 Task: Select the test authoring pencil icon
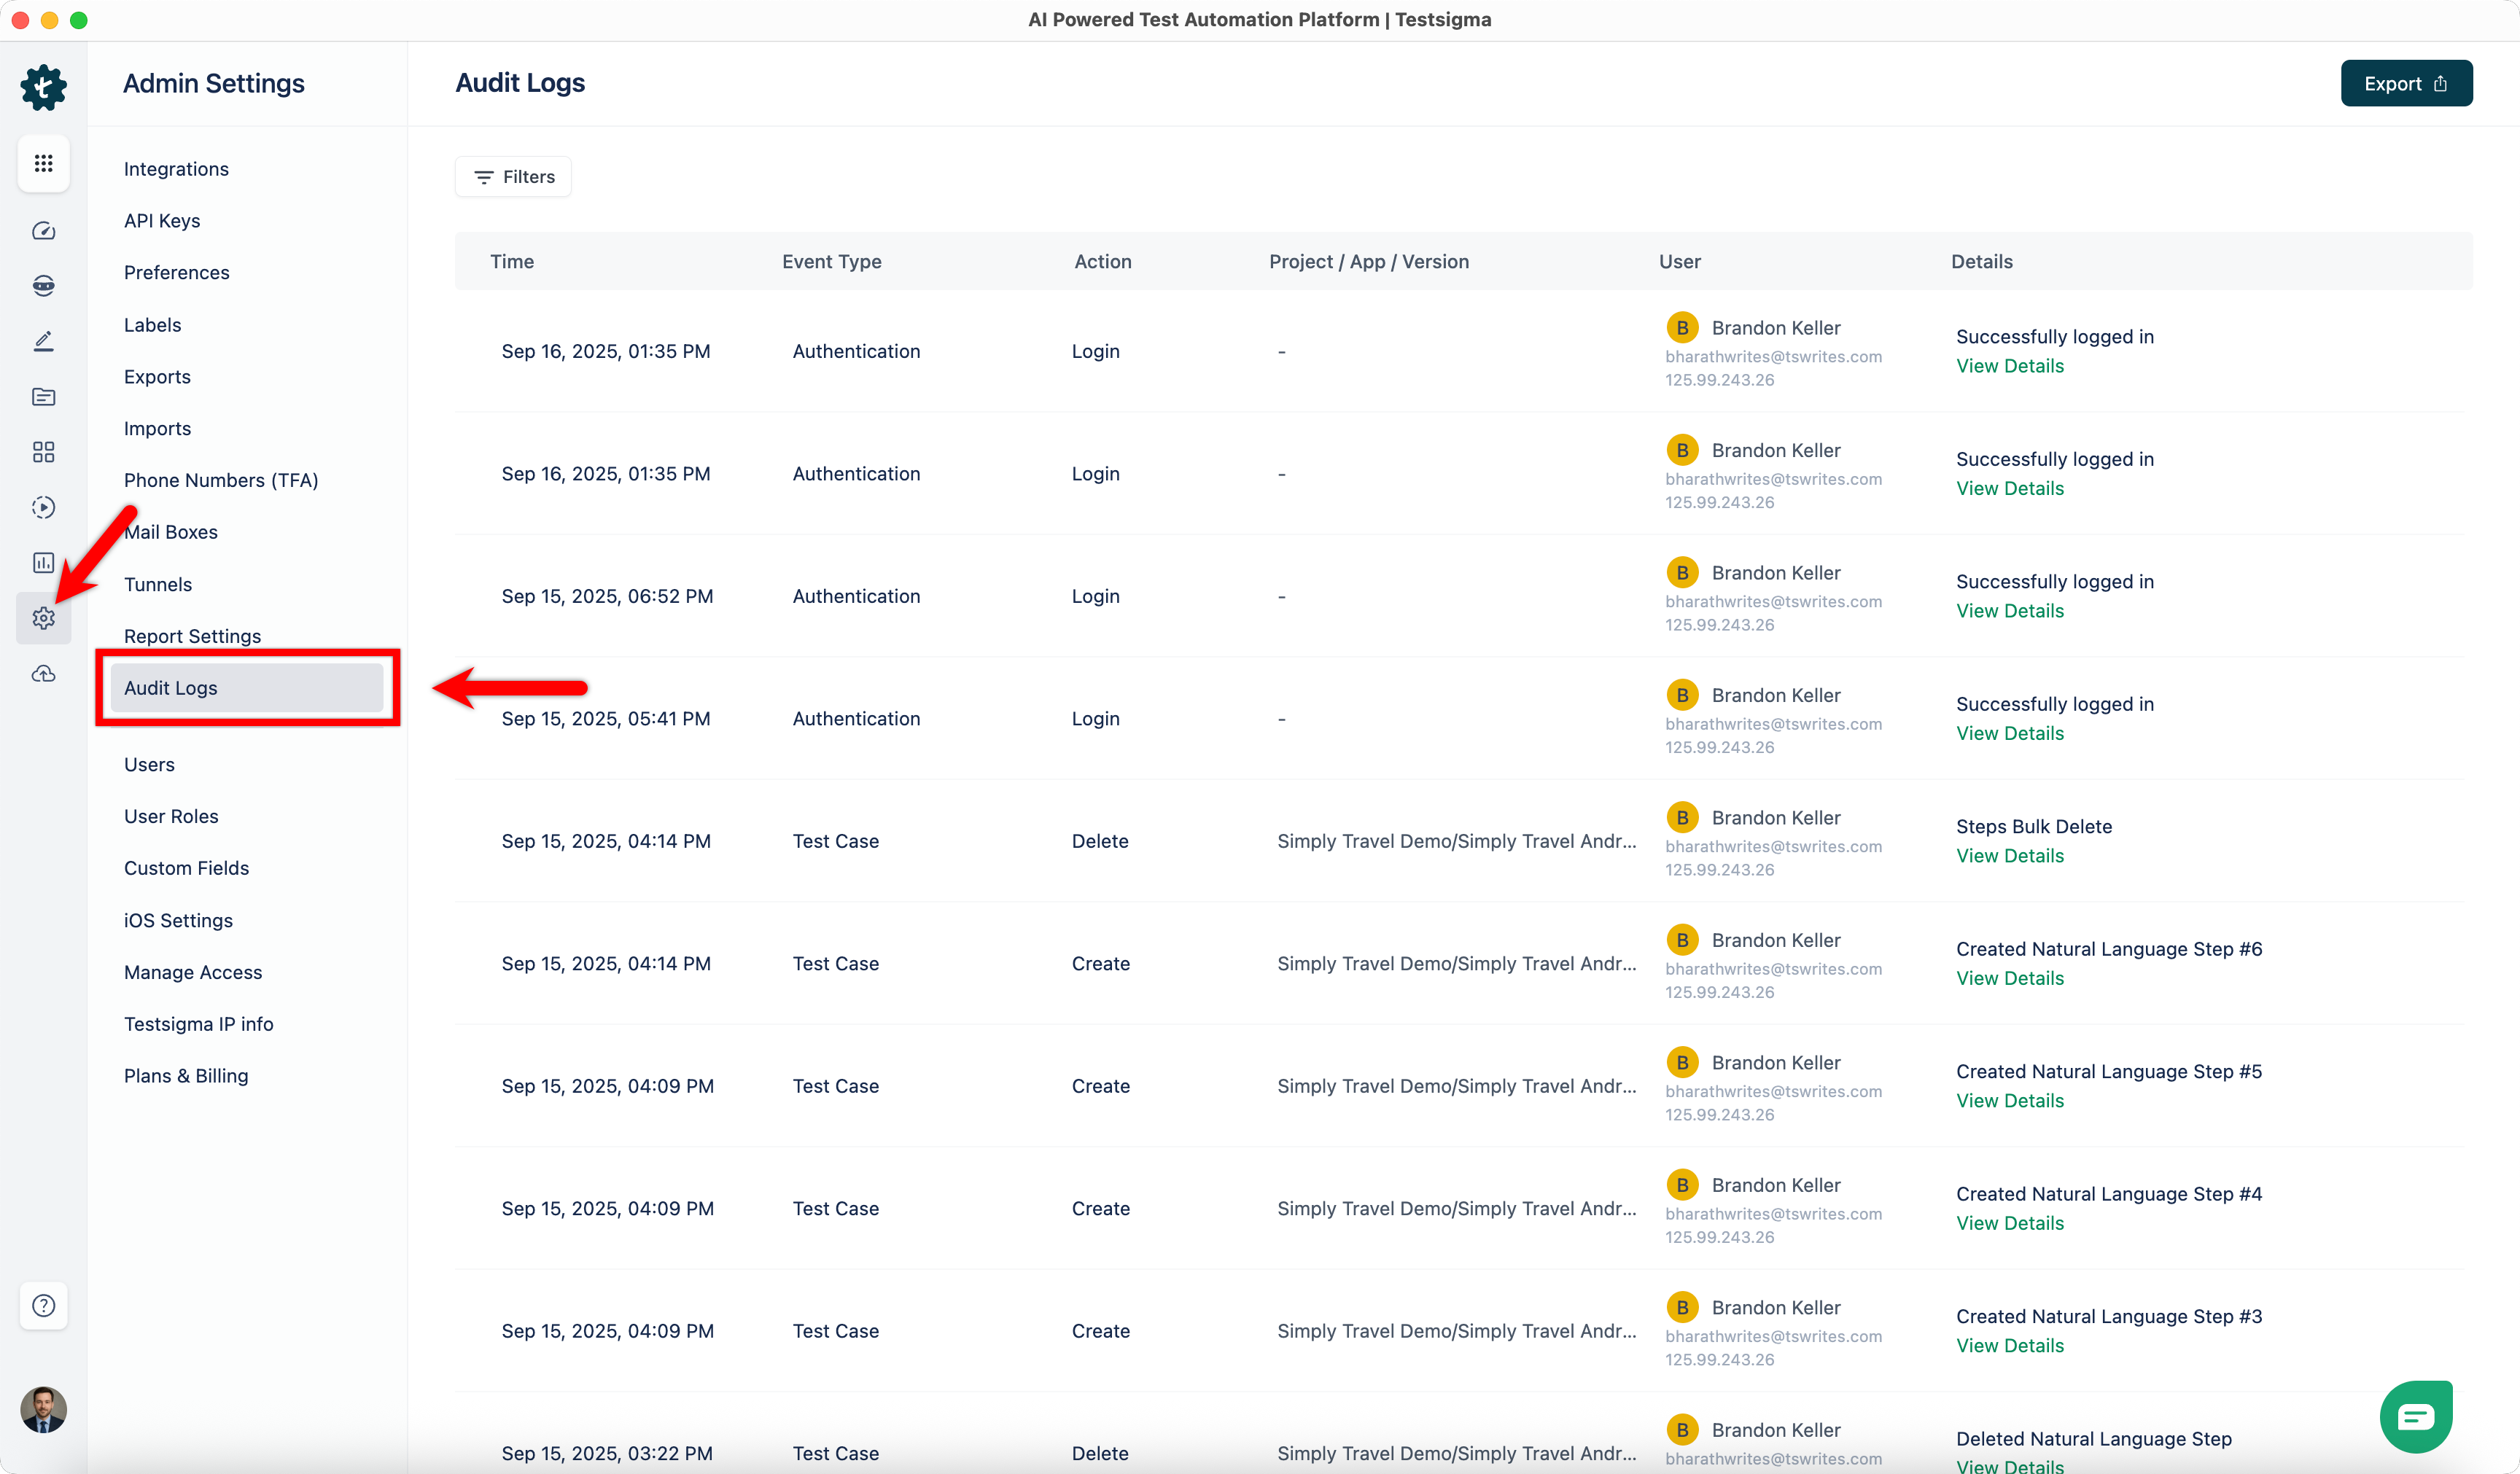[43, 340]
